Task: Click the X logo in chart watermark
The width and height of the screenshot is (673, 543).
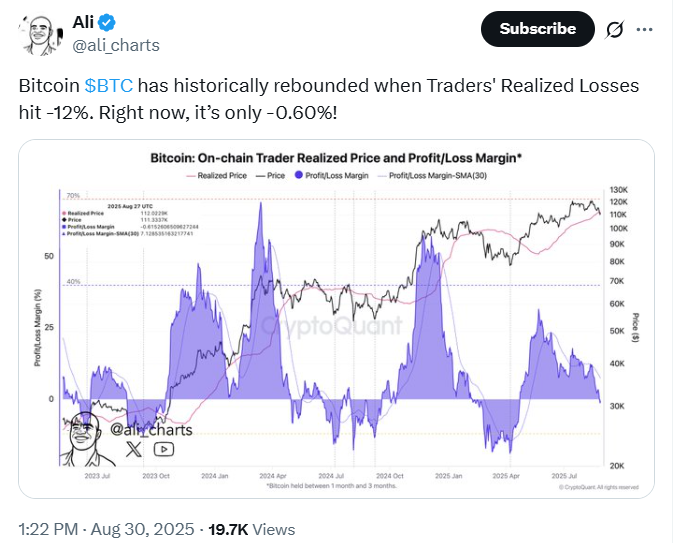Action: pos(133,449)
